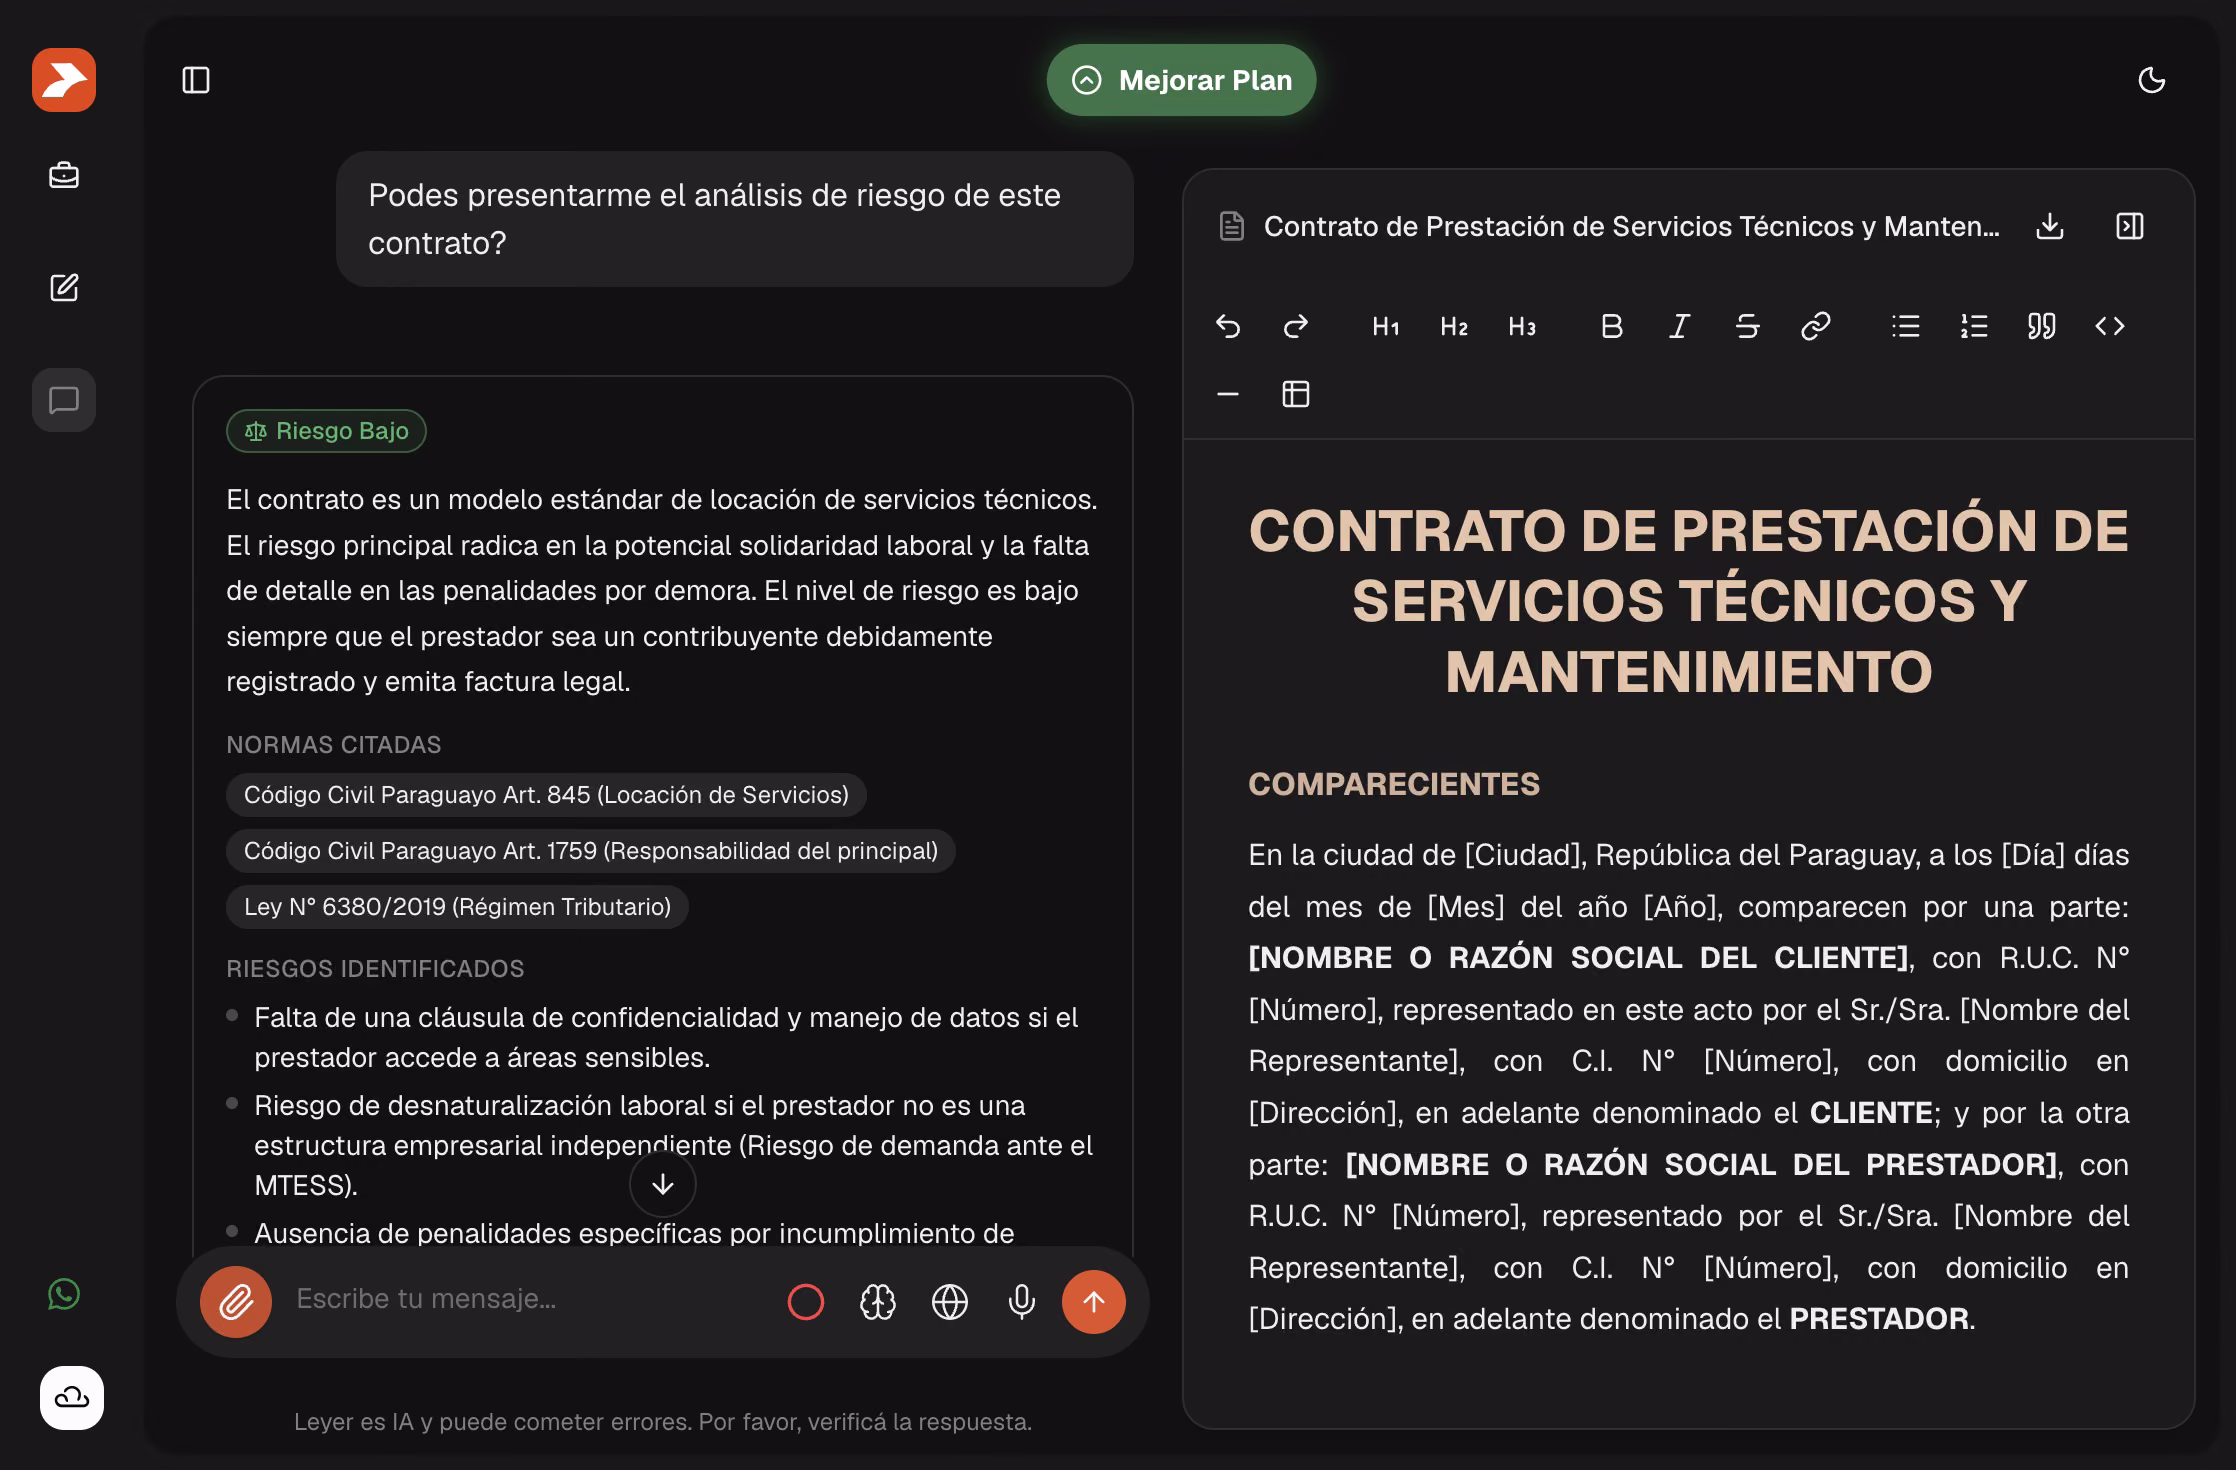Image resolution: width=2236 pixels, height=1470 pixels.
Task: Click the user message bubble
Action: click(x=735, y=219)
